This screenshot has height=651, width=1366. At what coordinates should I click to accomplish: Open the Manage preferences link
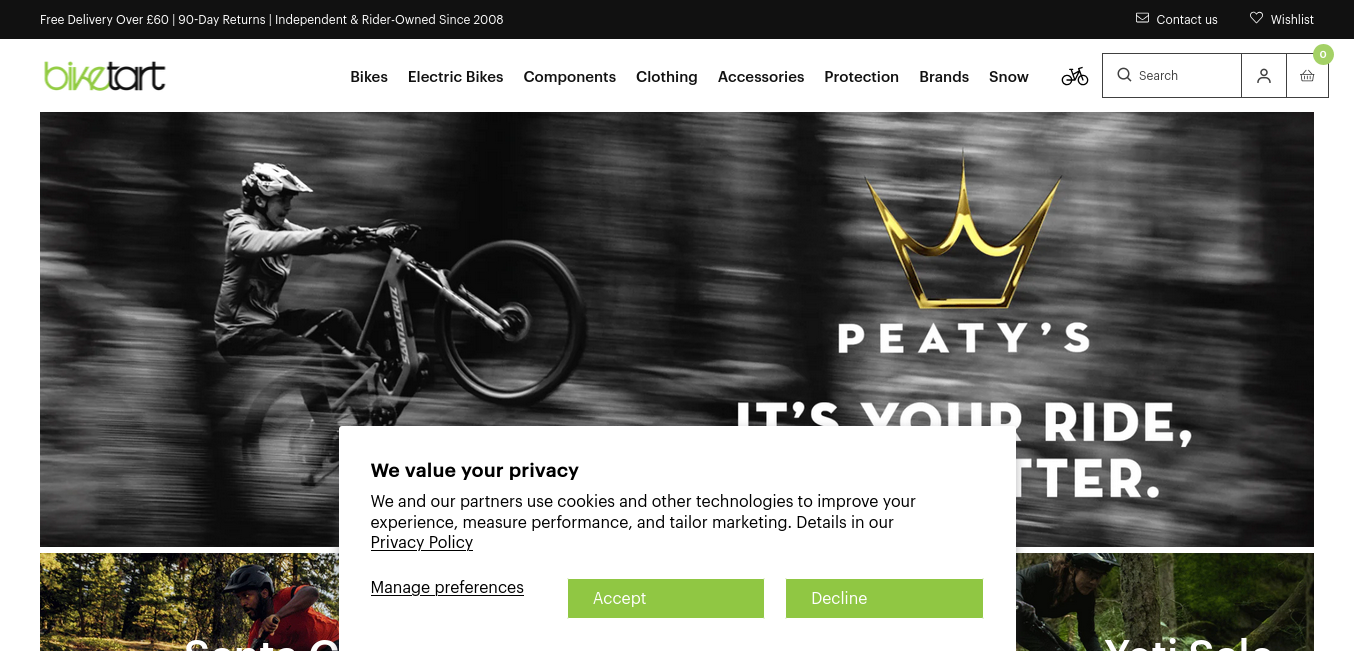pos(447,587)
